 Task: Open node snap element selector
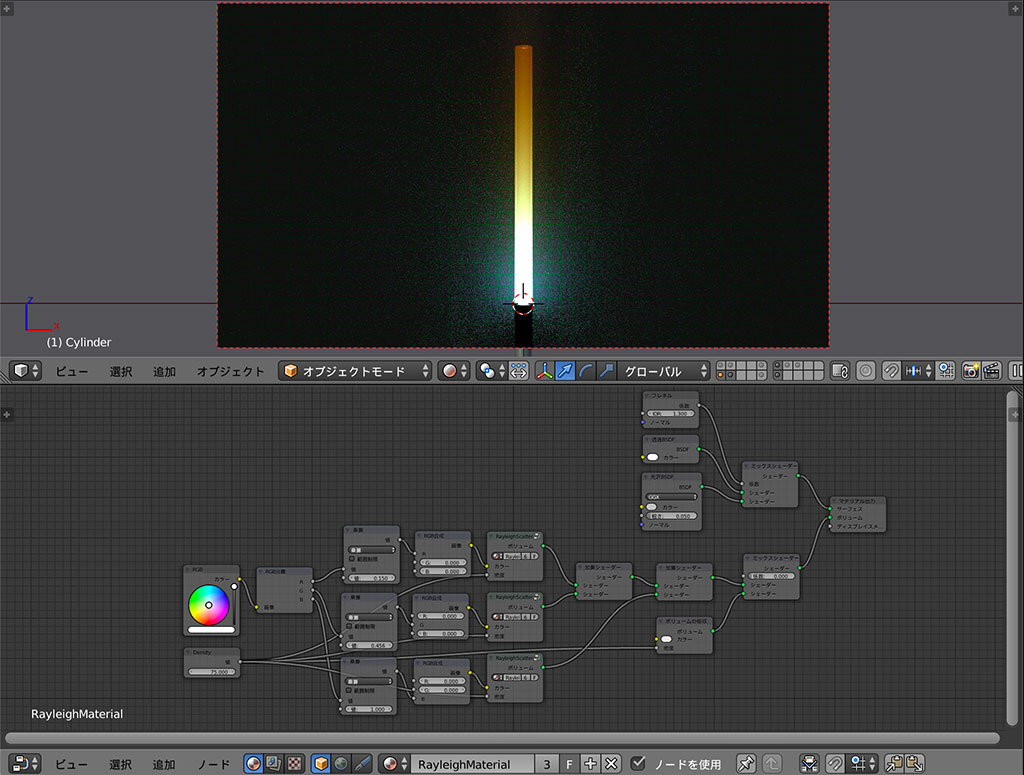(x=862, y=763)
